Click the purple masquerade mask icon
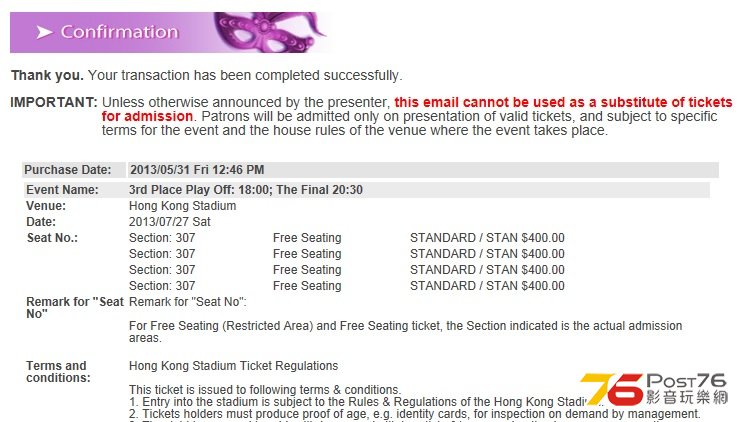Screen dimensions: 745x422 click(269, 31)
